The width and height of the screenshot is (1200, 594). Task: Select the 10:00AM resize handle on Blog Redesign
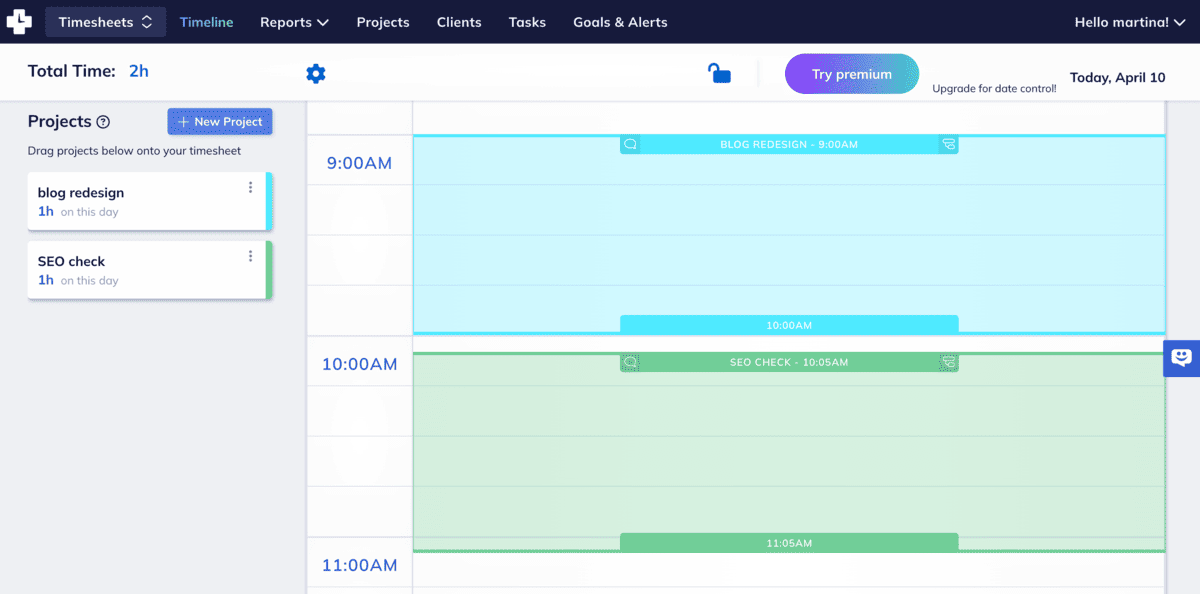pyautogui.click(x=789, y=324)
